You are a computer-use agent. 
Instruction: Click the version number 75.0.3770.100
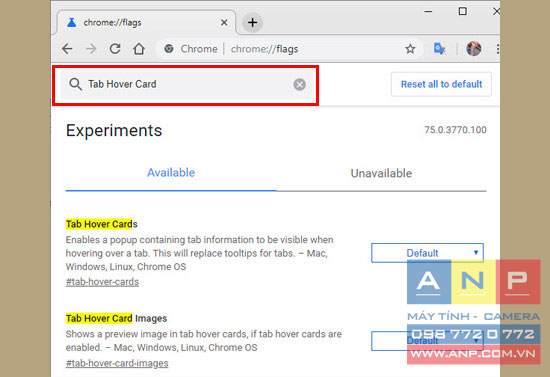[x=455, y=130]
